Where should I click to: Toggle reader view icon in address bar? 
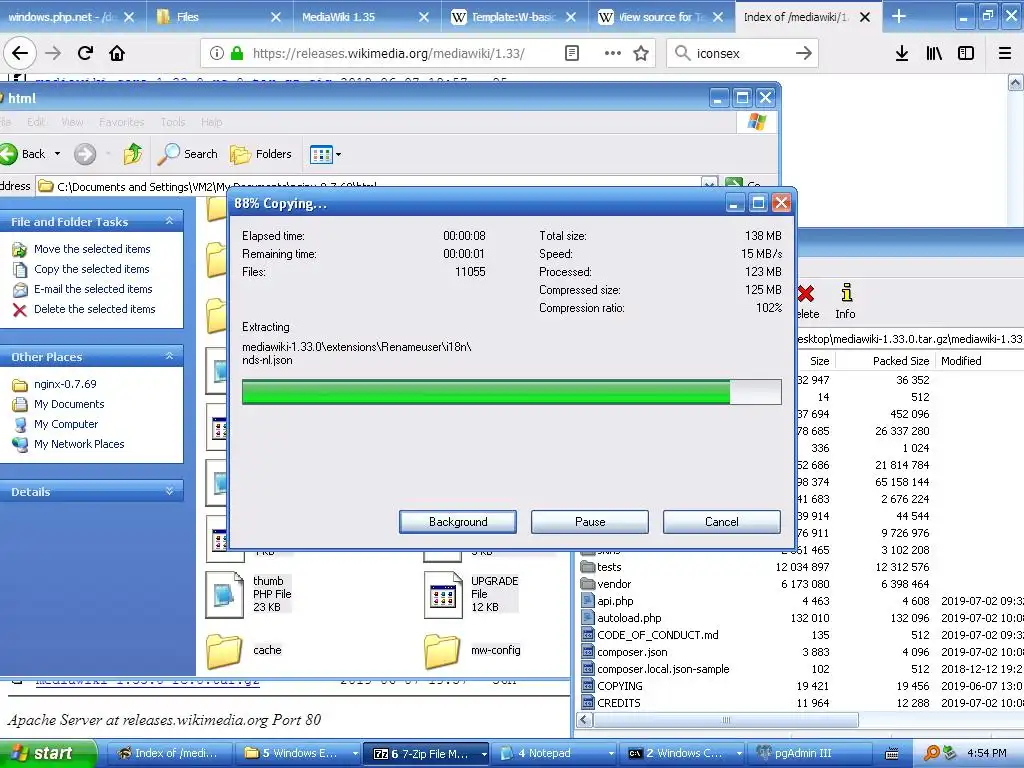(571, 53)
